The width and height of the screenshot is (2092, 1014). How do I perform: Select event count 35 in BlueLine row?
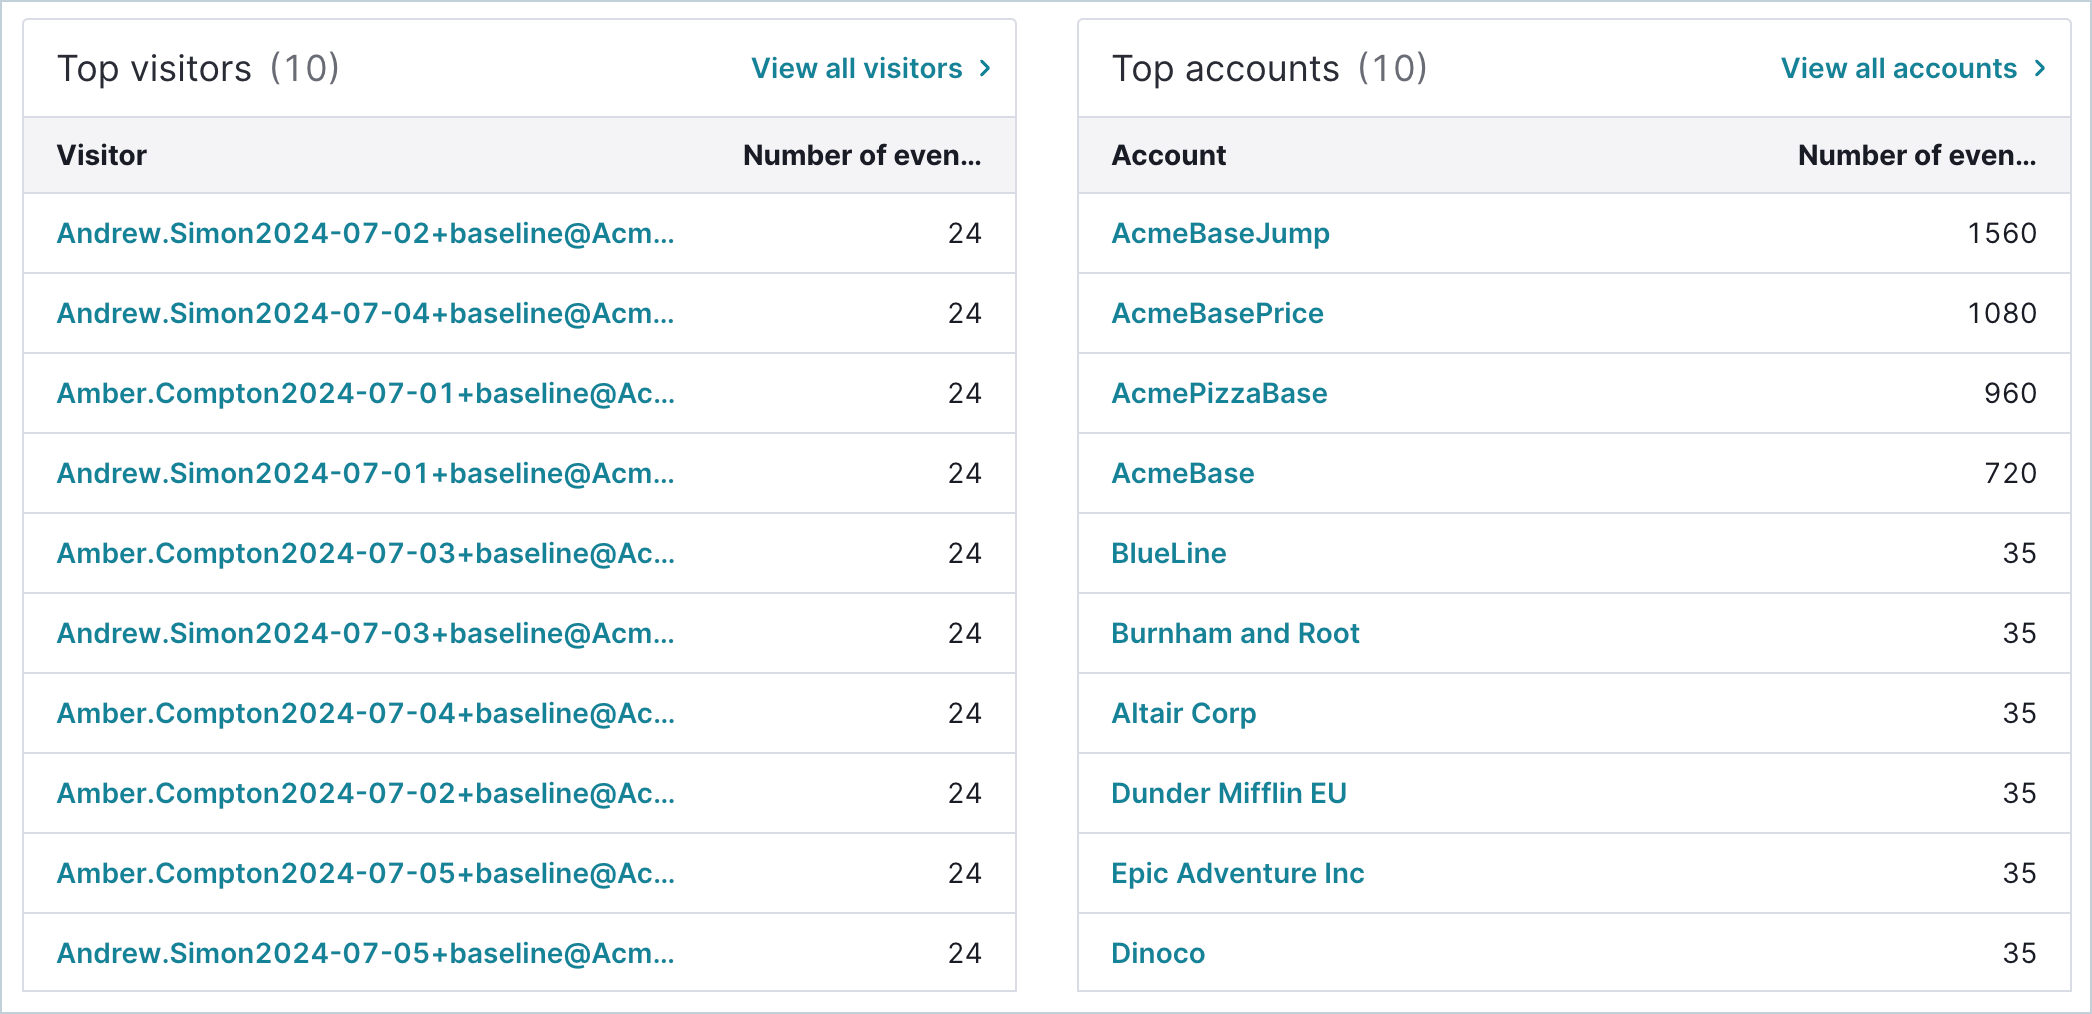click(2020, 553)
